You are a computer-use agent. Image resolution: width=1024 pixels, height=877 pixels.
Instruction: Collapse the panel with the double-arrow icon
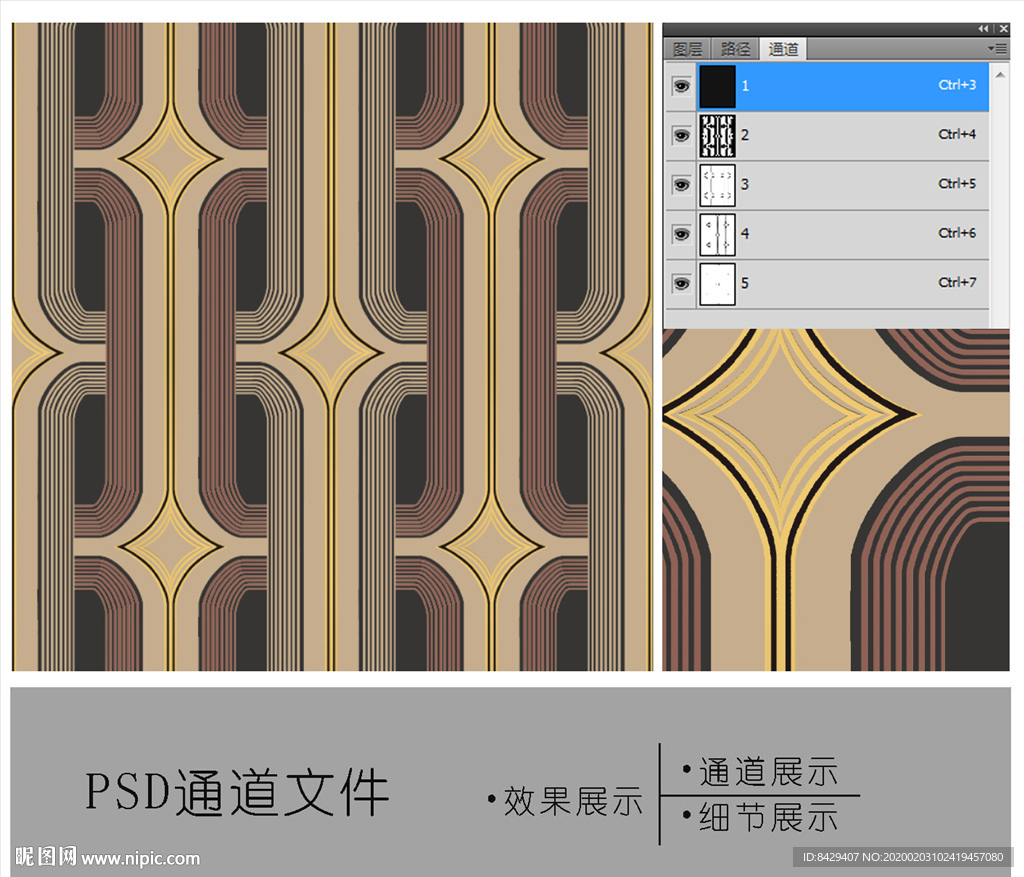tap(983, 29)
